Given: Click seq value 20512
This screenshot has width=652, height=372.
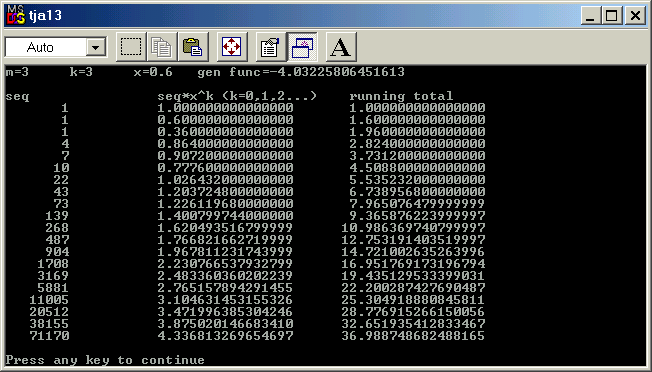Looking at the screenshot, I should tap(49, 312).
